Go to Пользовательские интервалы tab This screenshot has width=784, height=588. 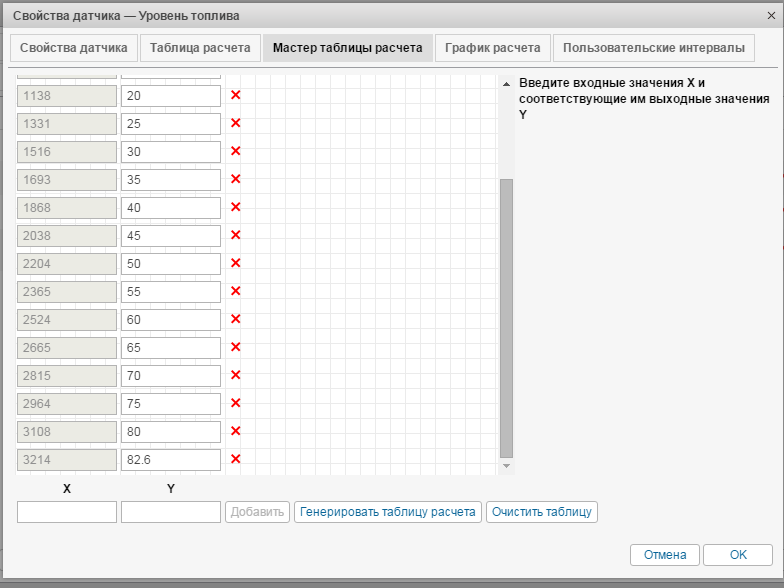pyautogui.click(x=653, y=48)
